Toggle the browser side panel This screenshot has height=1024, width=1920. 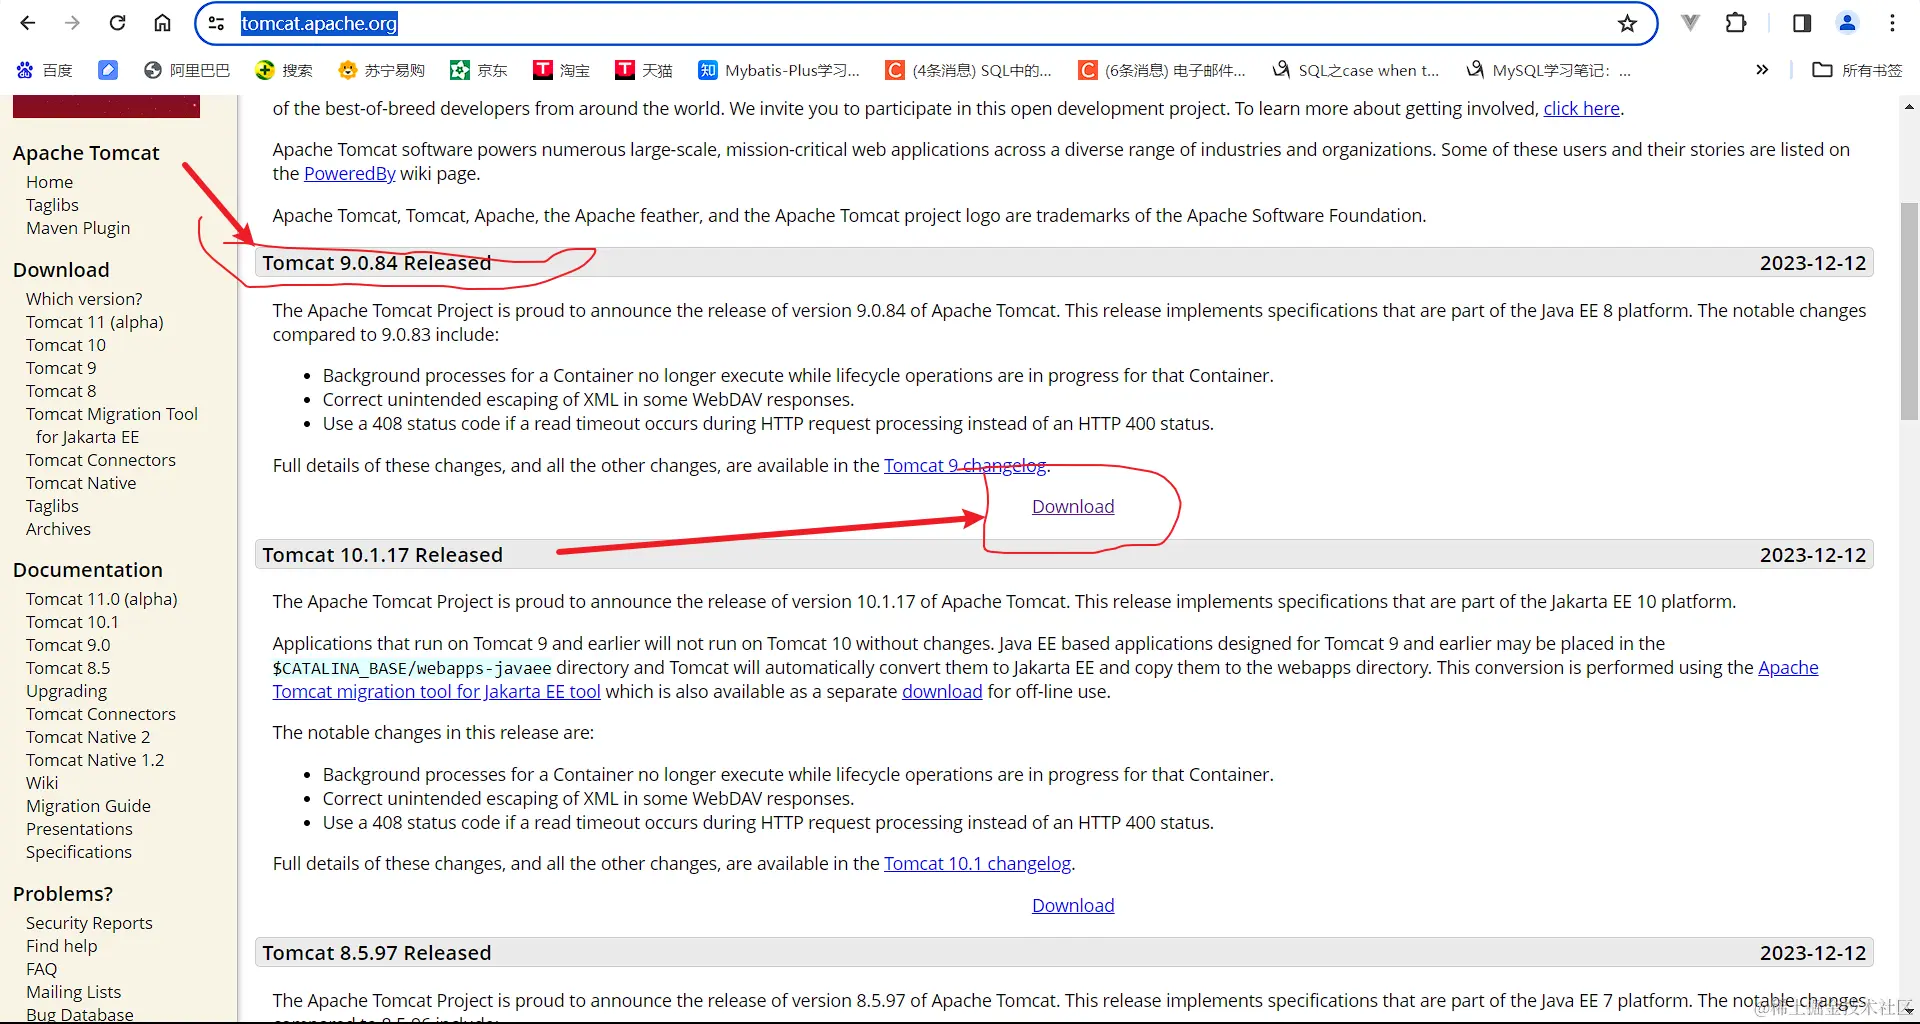pyautogui.click(x=1802, y=23)
